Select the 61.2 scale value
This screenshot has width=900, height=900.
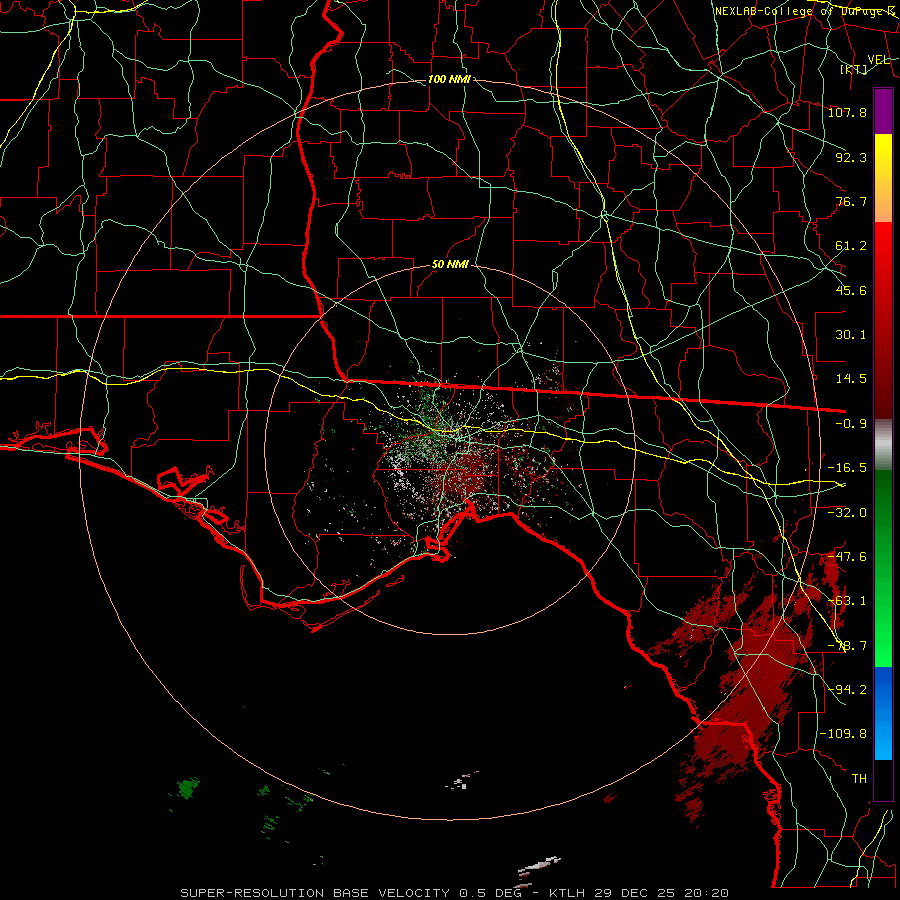pos(851,246)
